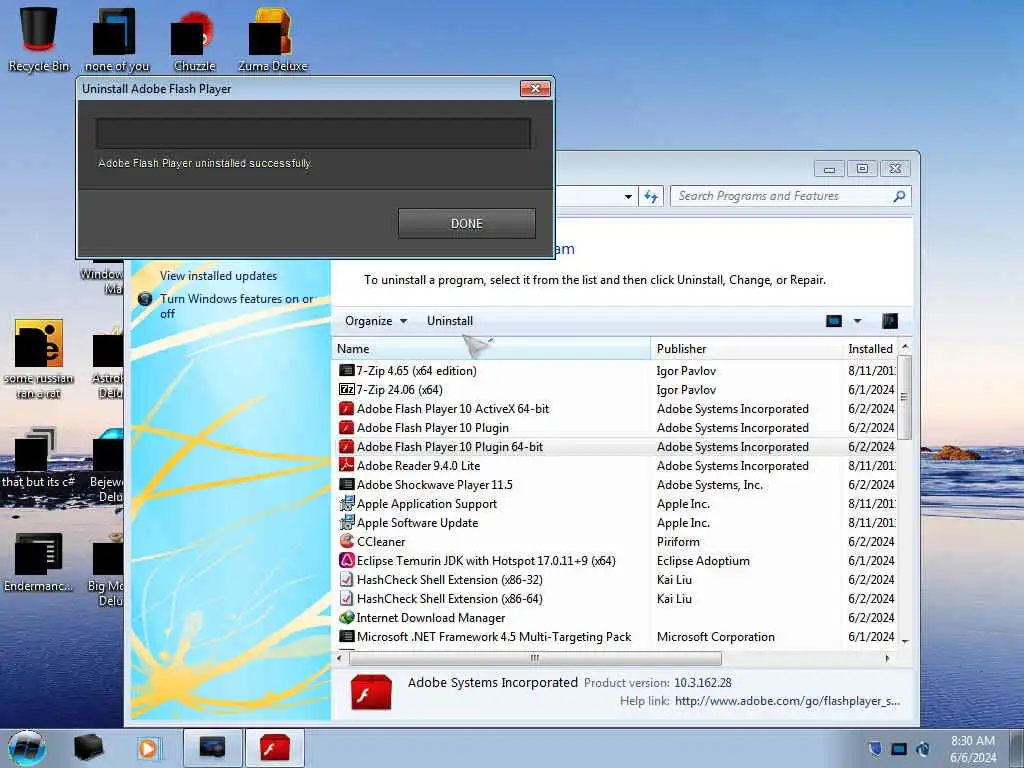The height and width of the screenshot is (768, 1024).
Task: Click the vertical scrollbar up arrow
Action: 905,347
